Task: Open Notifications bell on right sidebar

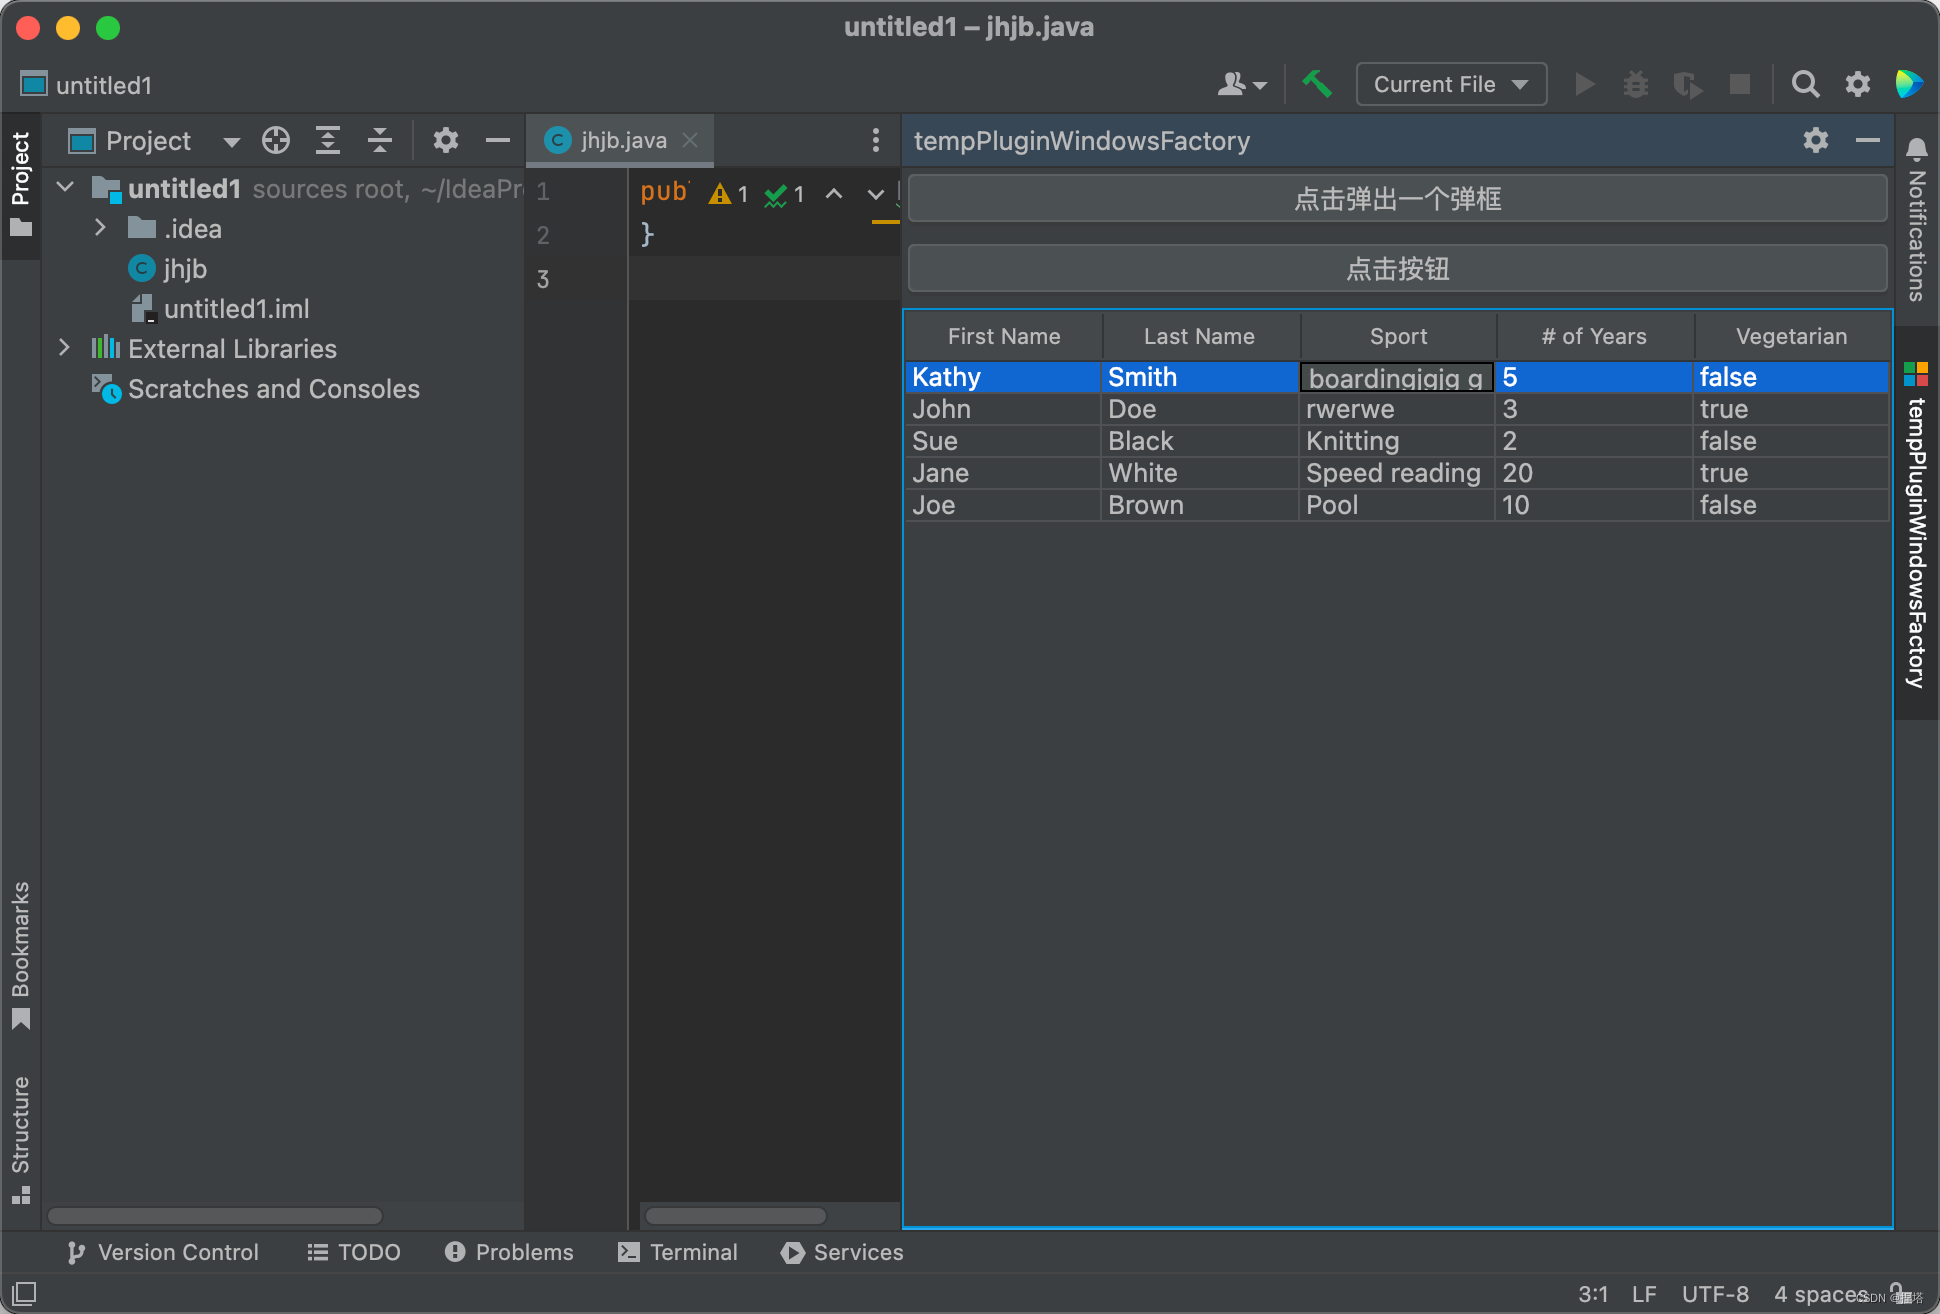Action: [1917, 148]
